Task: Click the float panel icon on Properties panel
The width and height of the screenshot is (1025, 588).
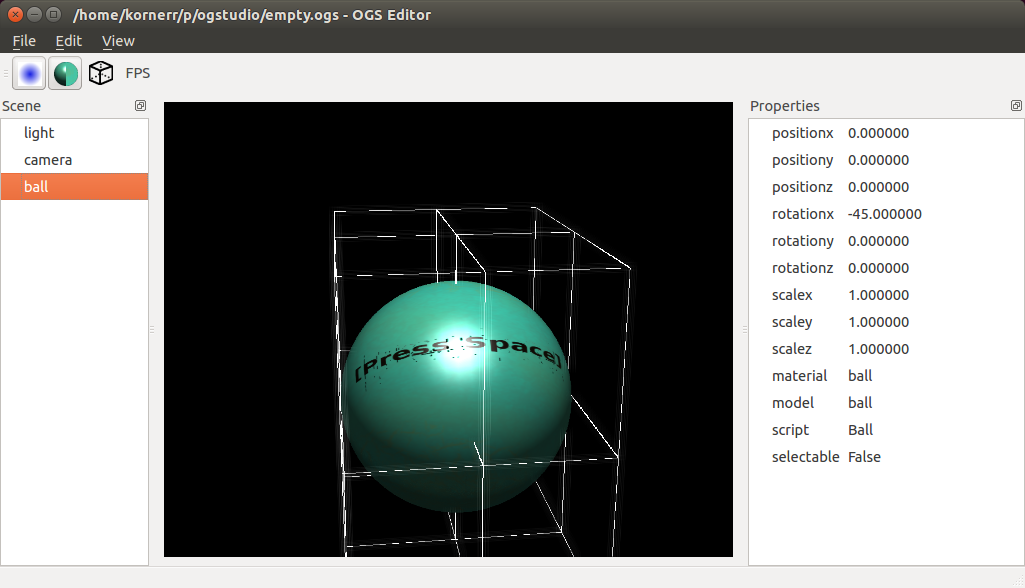Action: point(1016,105)
